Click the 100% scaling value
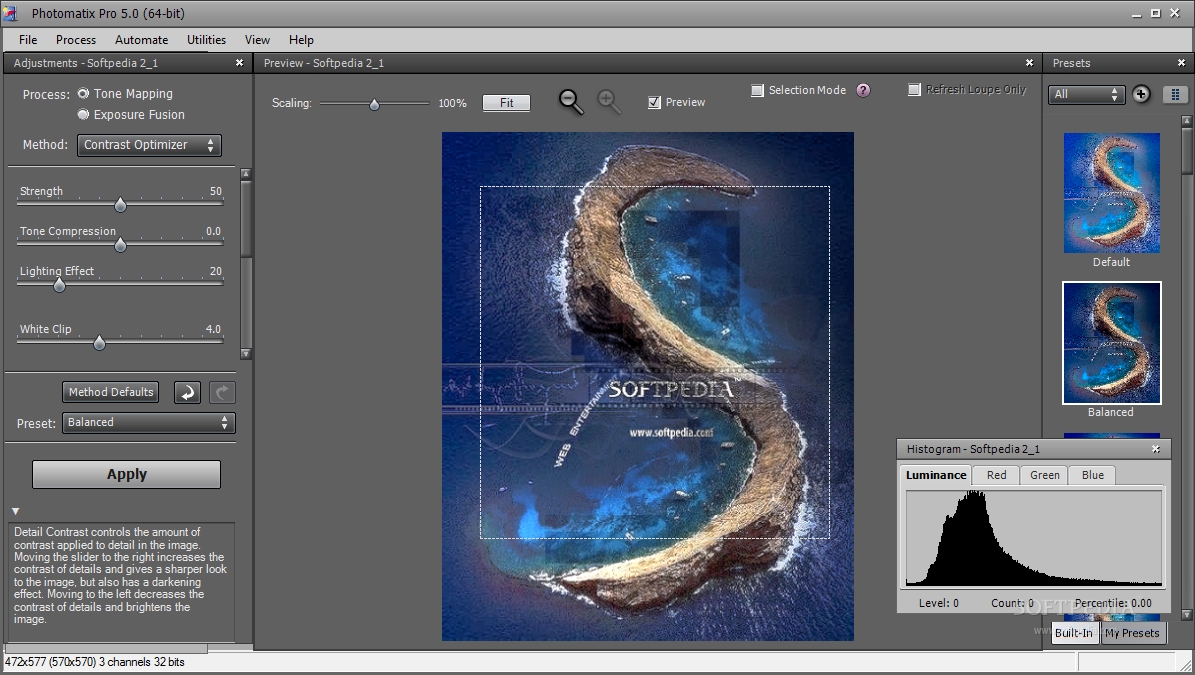 452,103
